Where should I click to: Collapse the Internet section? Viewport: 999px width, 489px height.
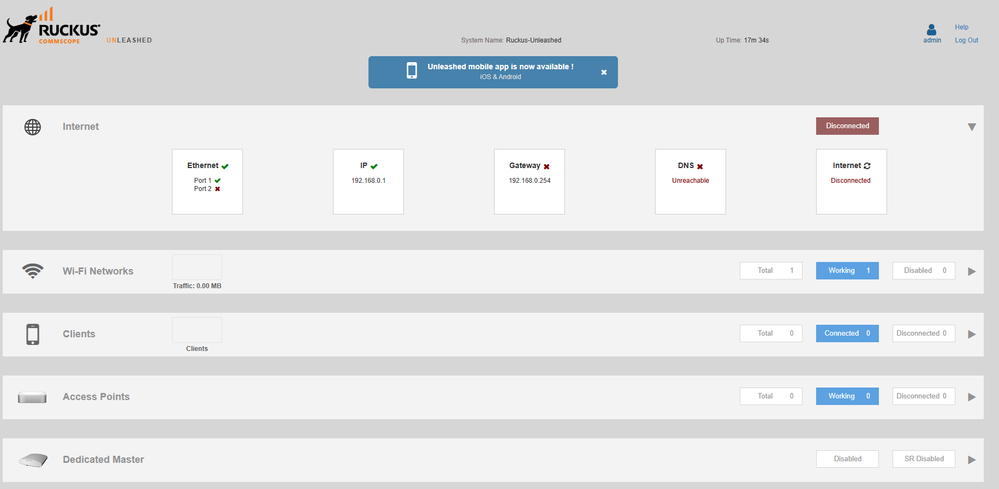970,127
